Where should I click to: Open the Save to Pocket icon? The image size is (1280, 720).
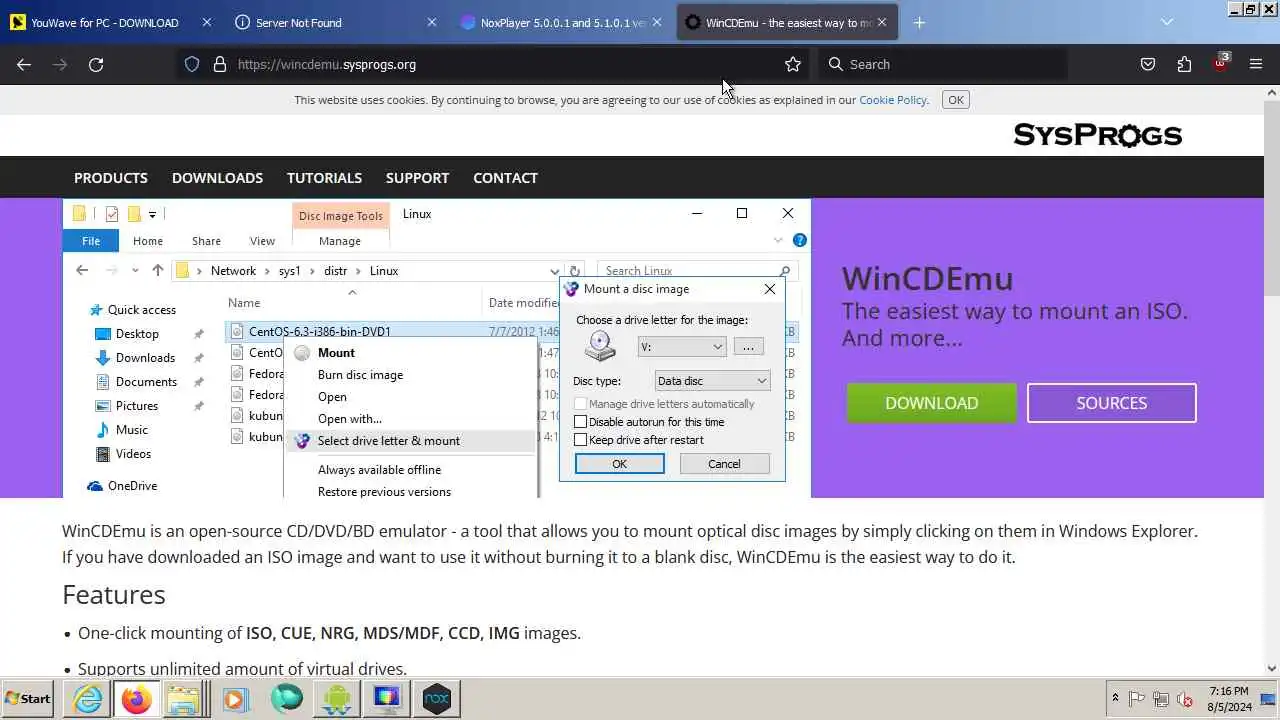click(1148, 64)
